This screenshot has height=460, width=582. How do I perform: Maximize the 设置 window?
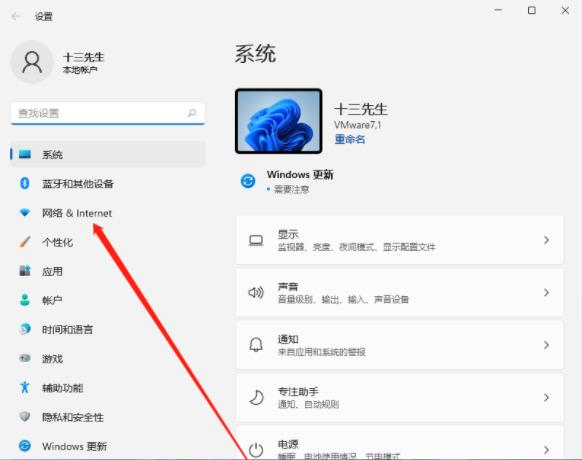[532, 10]
